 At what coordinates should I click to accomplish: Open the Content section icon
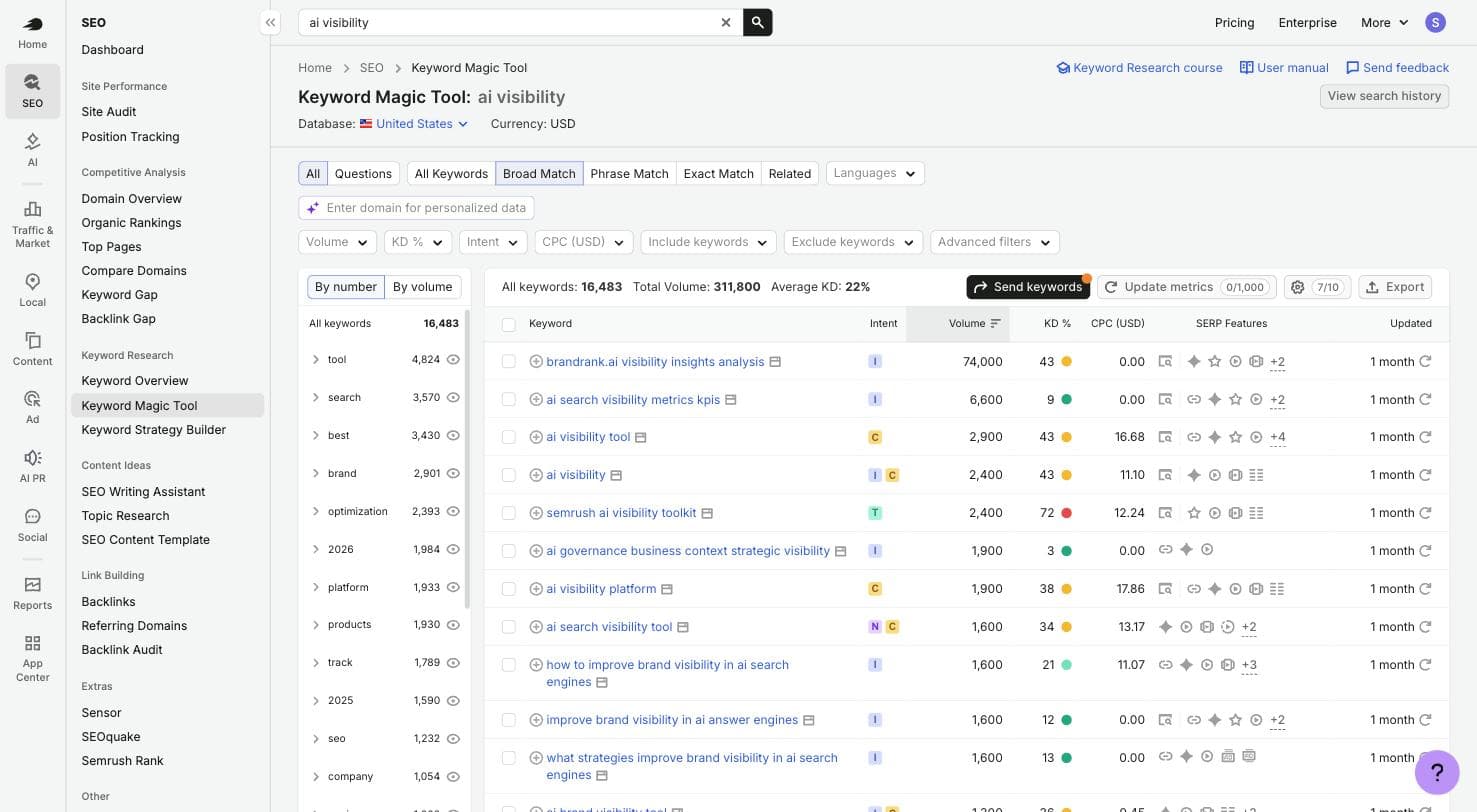tap(32, 349)
